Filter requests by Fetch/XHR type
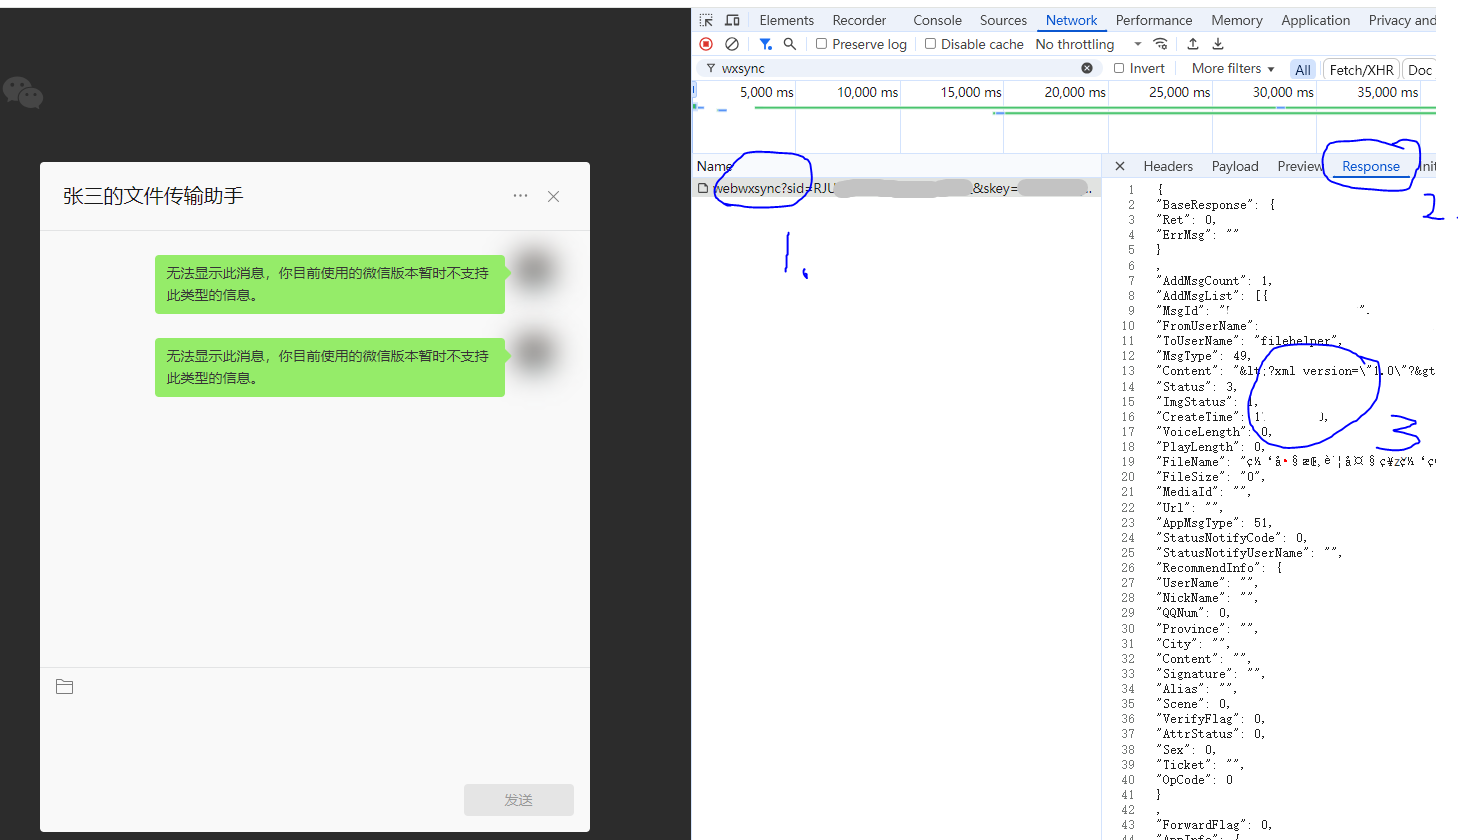 (x=1361, y=69)
